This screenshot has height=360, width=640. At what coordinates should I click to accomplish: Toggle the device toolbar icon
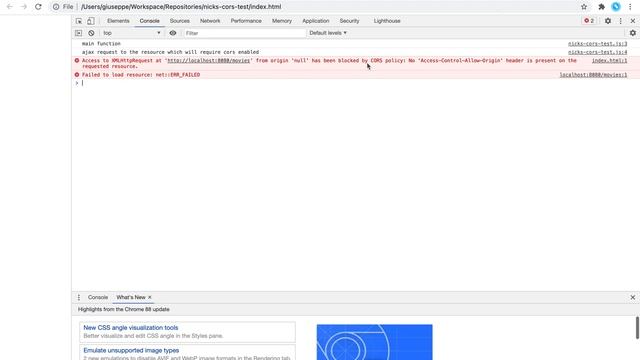tap(91, 21)
